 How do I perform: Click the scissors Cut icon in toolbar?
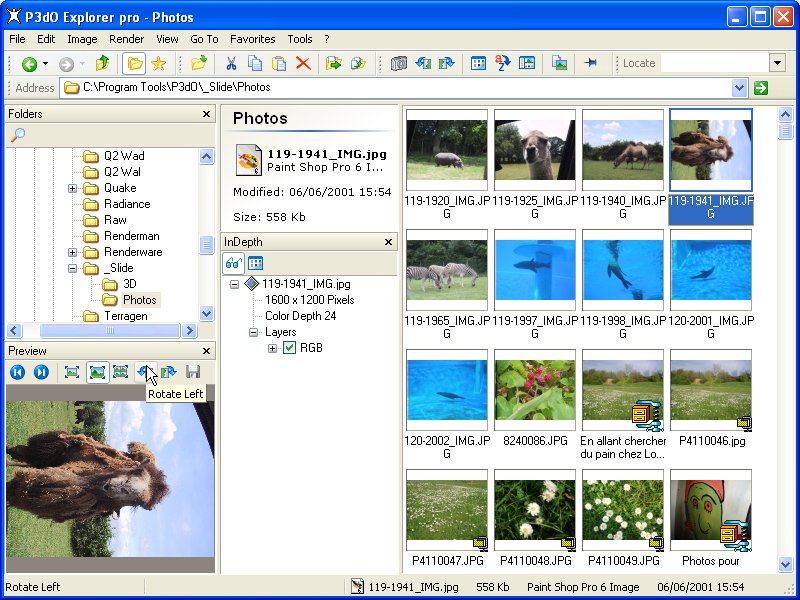pos(231,63)
